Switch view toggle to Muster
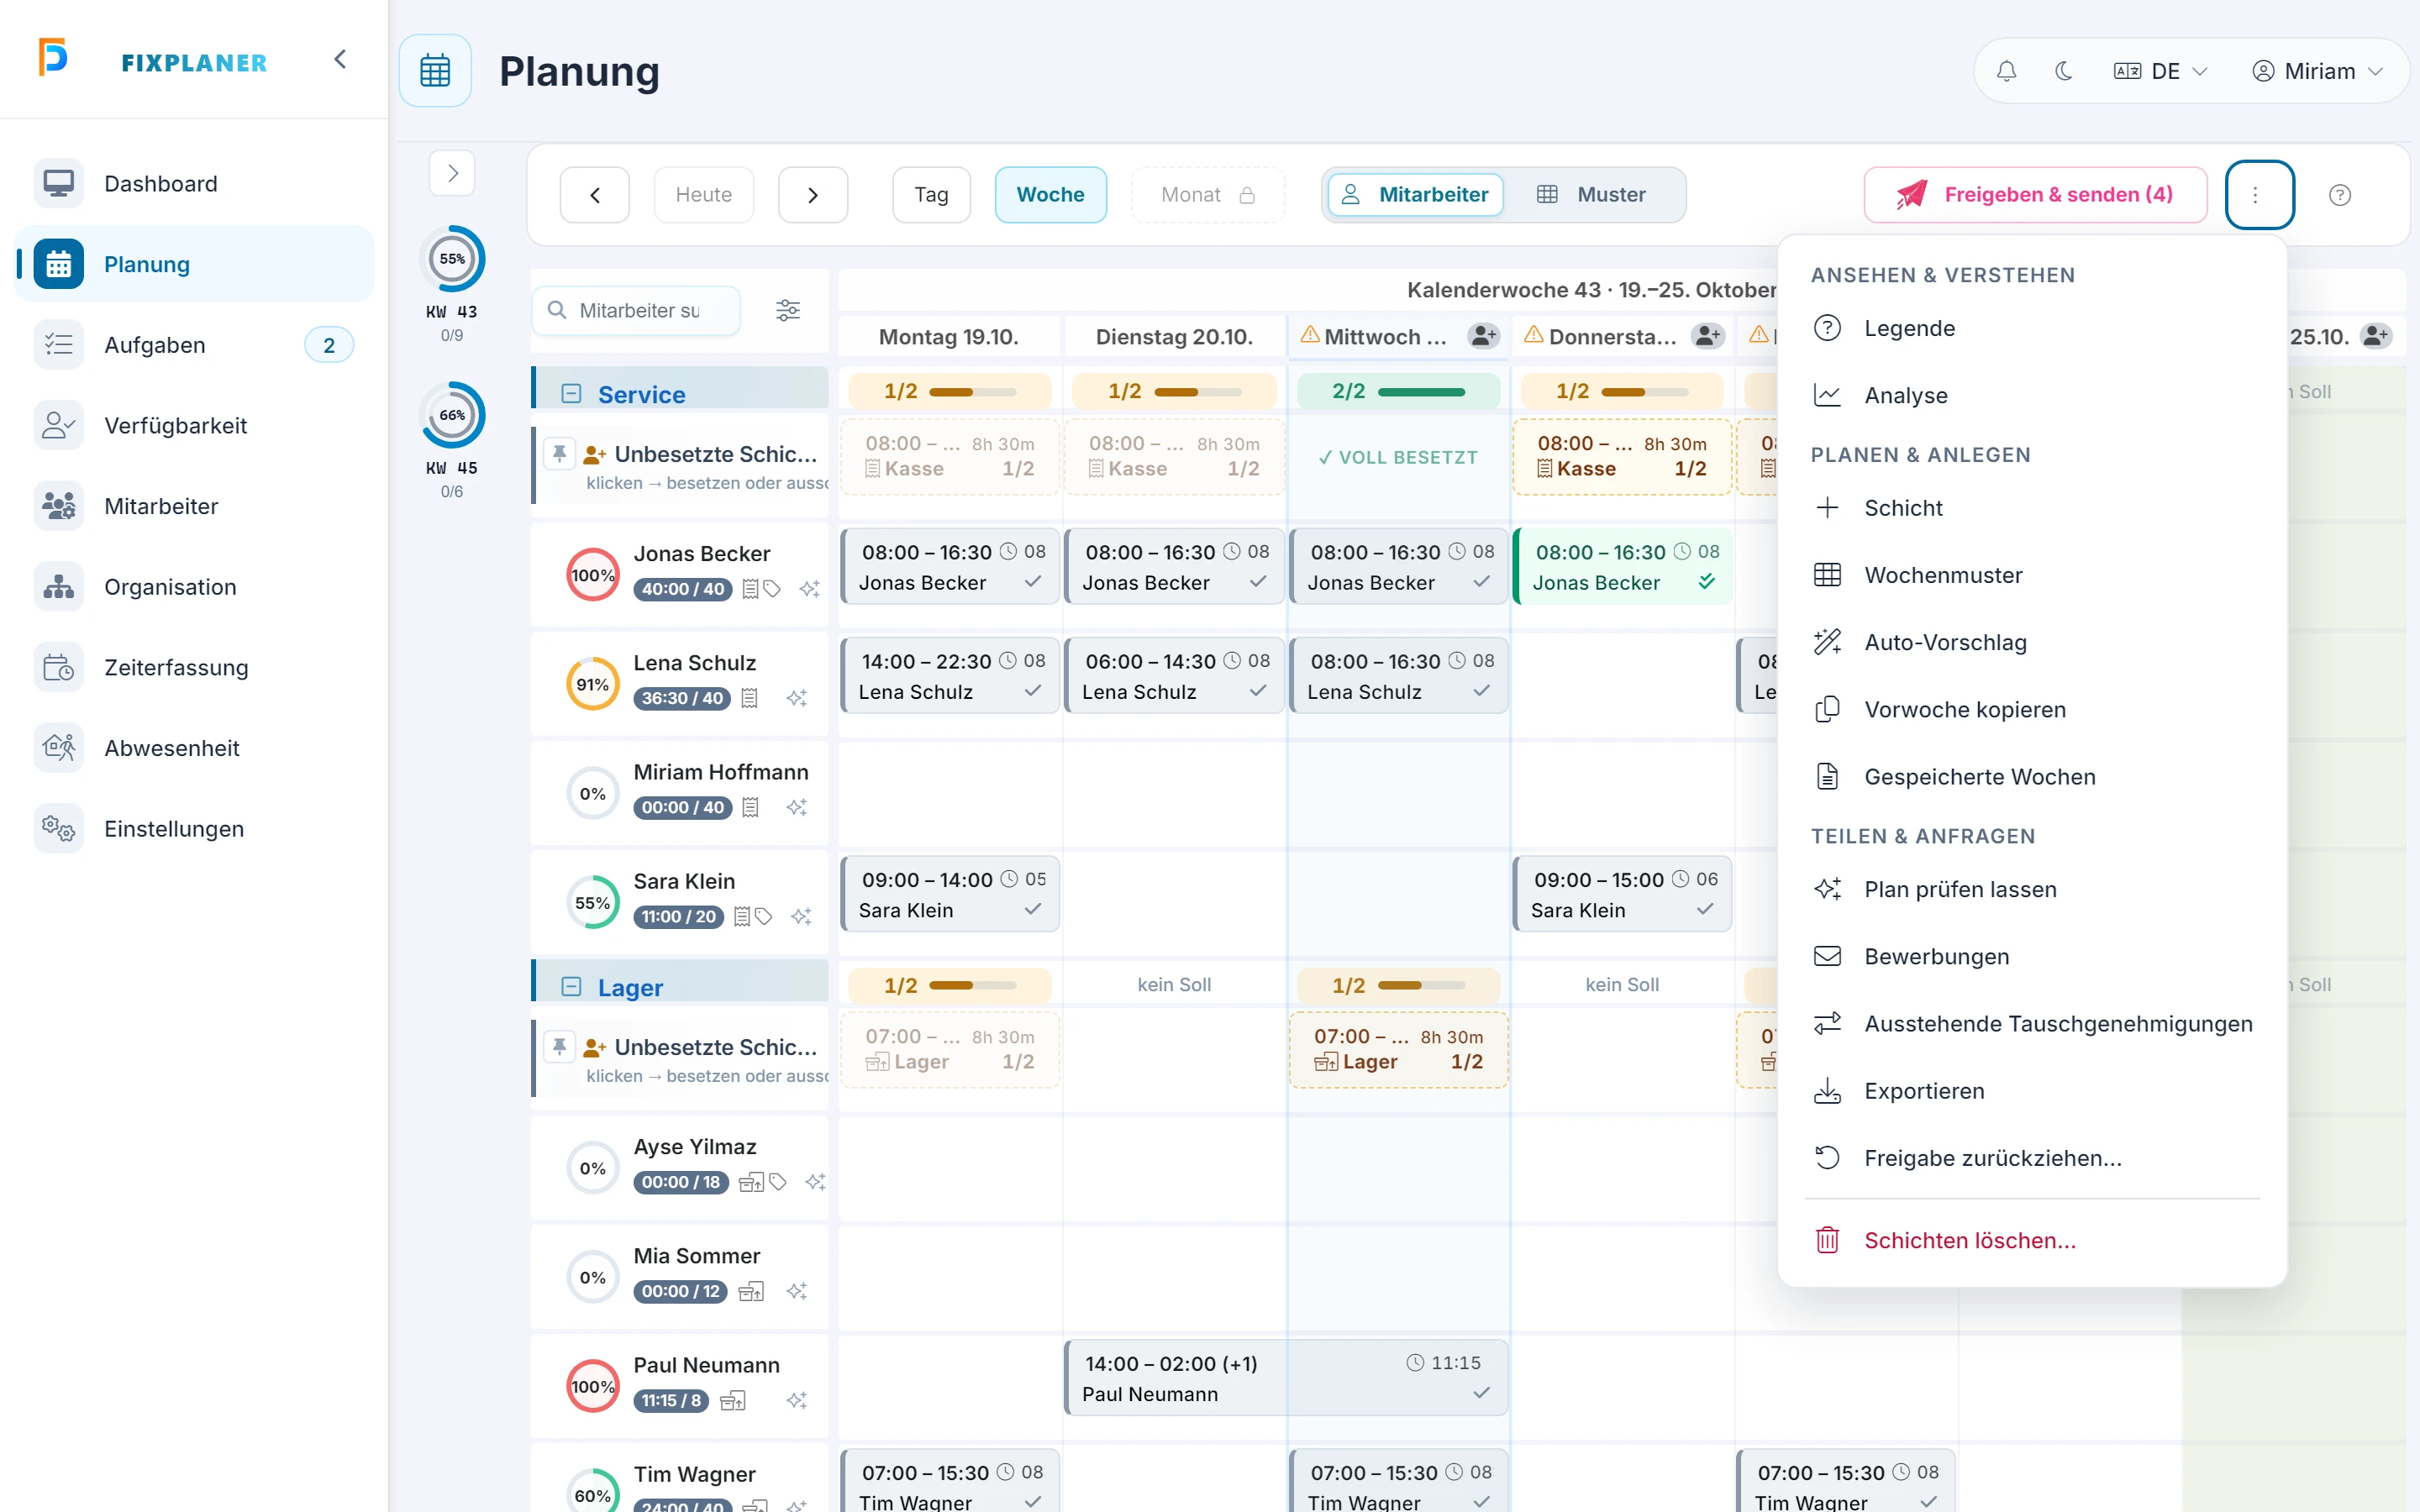This screenshot has width=2420, height=1512. click(1592, 195)
